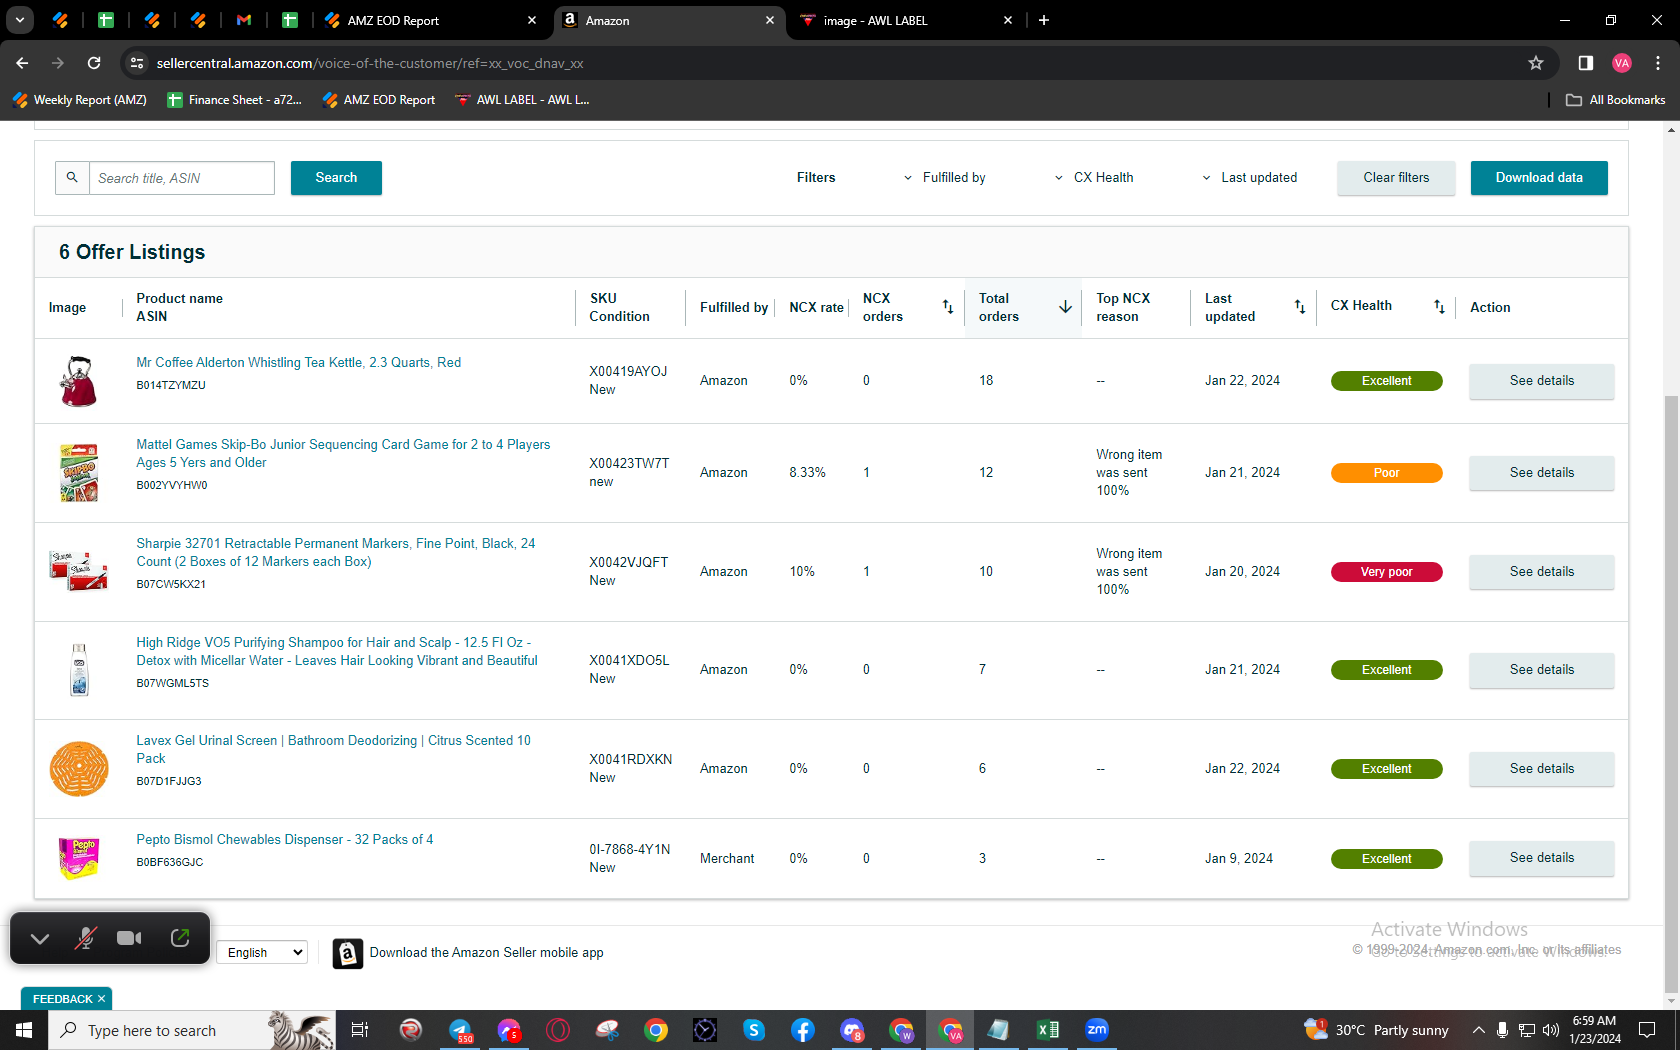Open the notification center icon
1680x1050 pixels.
pos(1647,1030)
